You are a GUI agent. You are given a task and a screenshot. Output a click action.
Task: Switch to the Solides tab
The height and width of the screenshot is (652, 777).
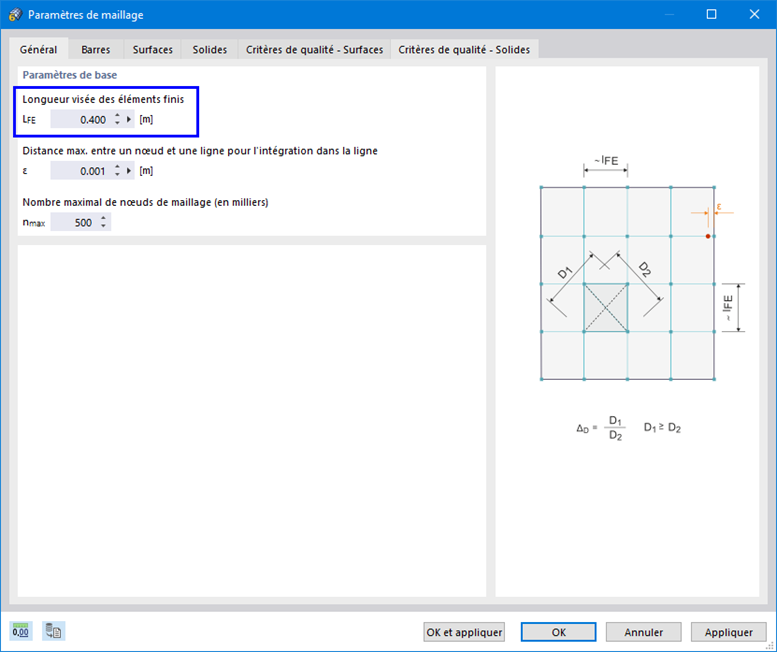point(210,50)
